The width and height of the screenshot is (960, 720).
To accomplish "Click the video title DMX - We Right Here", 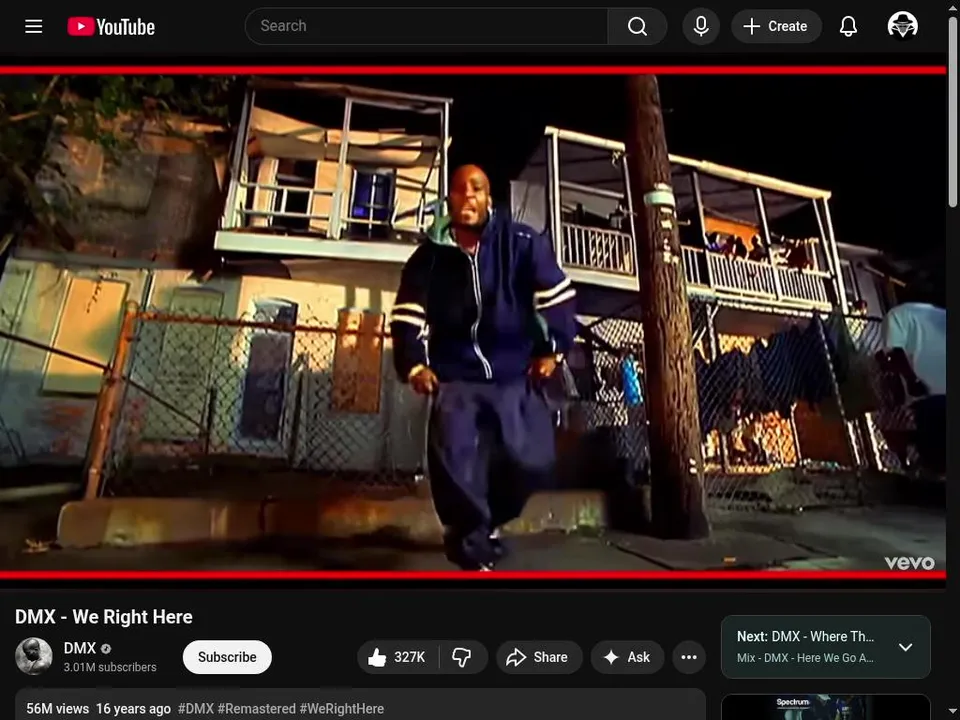I will tap(103, 617).
